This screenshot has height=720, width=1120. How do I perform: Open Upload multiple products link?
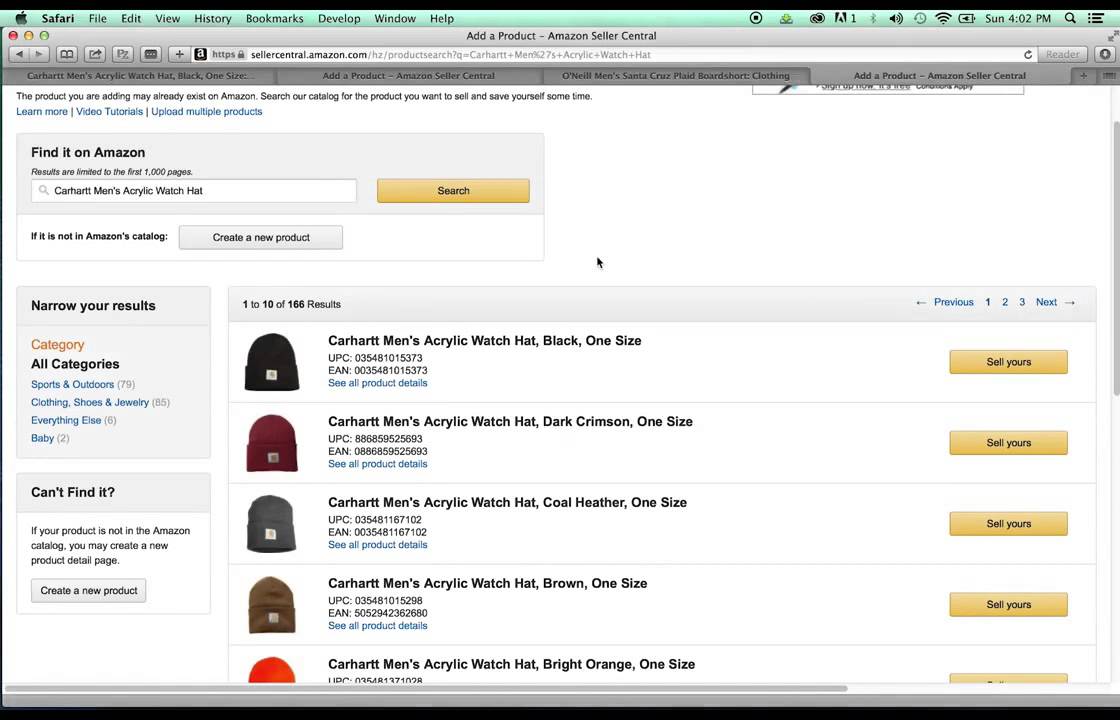pyautogui.click(x=206, y=111)
